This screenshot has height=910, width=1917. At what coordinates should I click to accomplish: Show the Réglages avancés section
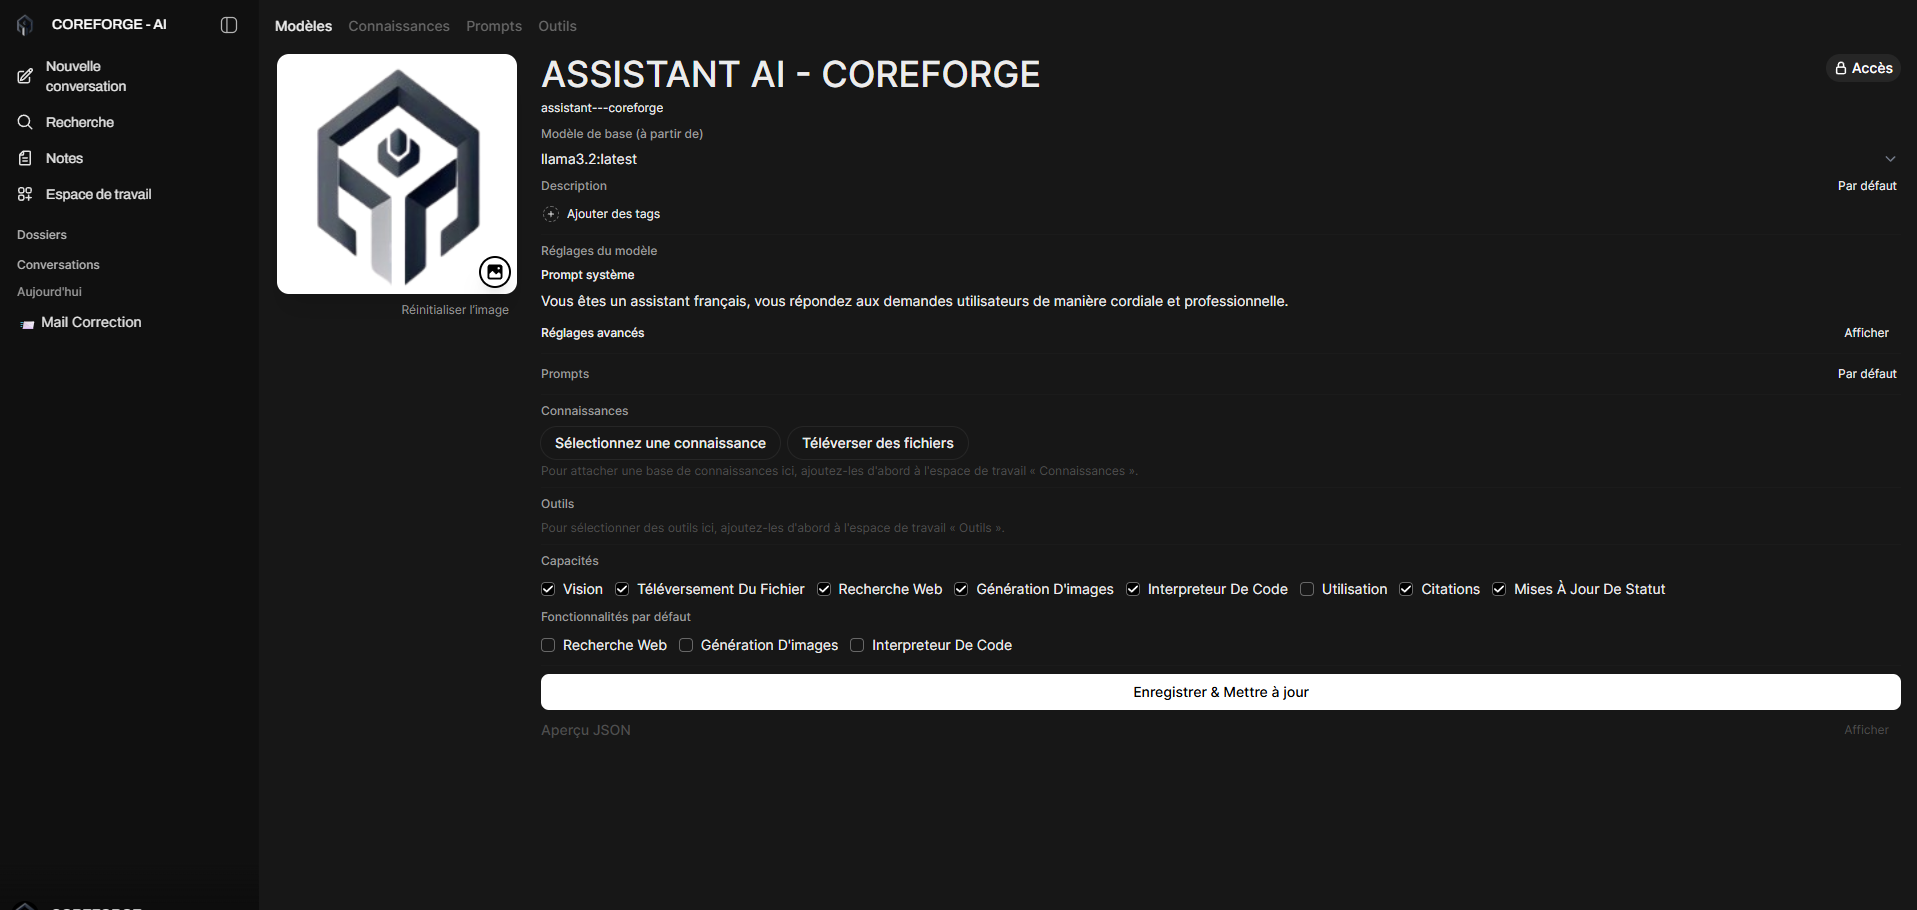tap(1866, 333)
